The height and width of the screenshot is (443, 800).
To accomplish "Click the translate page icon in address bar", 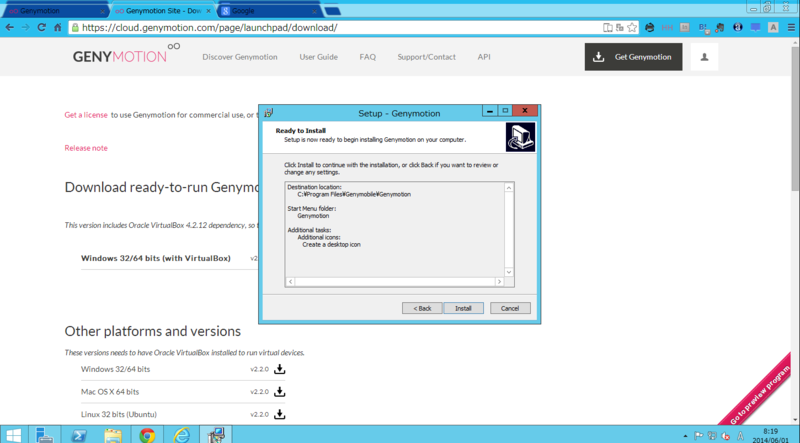I will [x=620, y=28].
